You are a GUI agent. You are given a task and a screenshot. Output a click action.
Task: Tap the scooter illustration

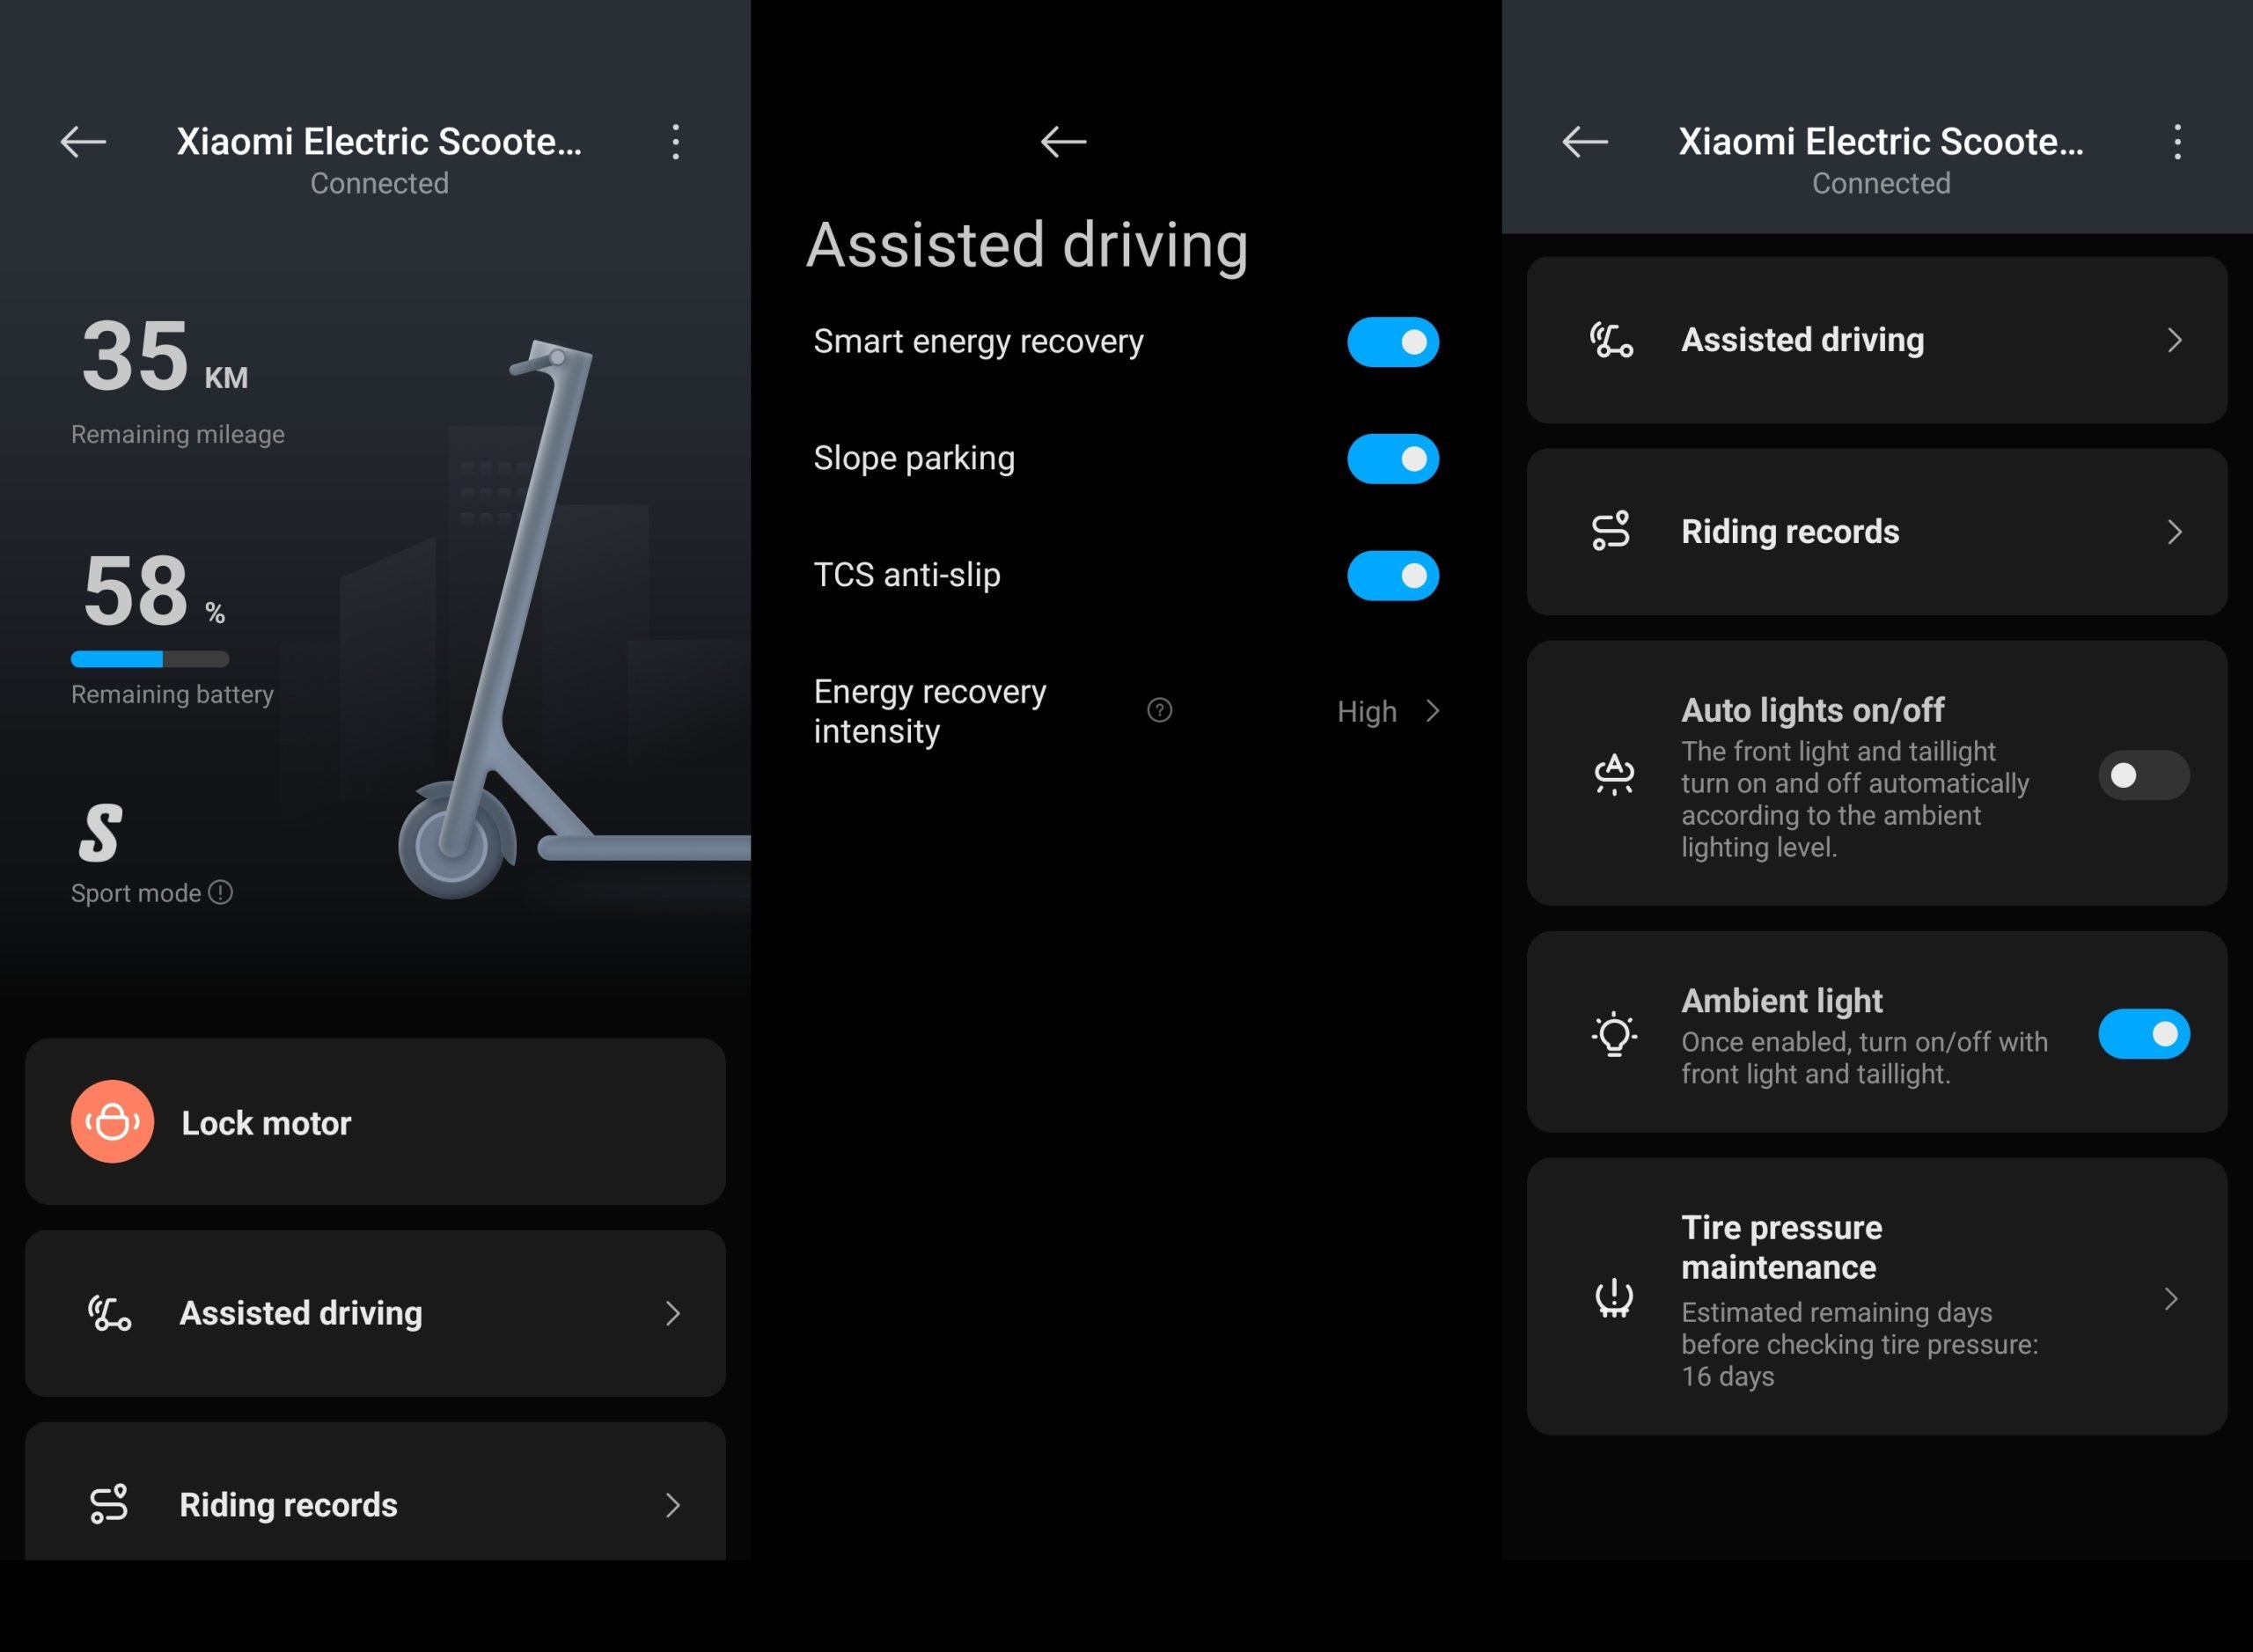click(575, 618)
